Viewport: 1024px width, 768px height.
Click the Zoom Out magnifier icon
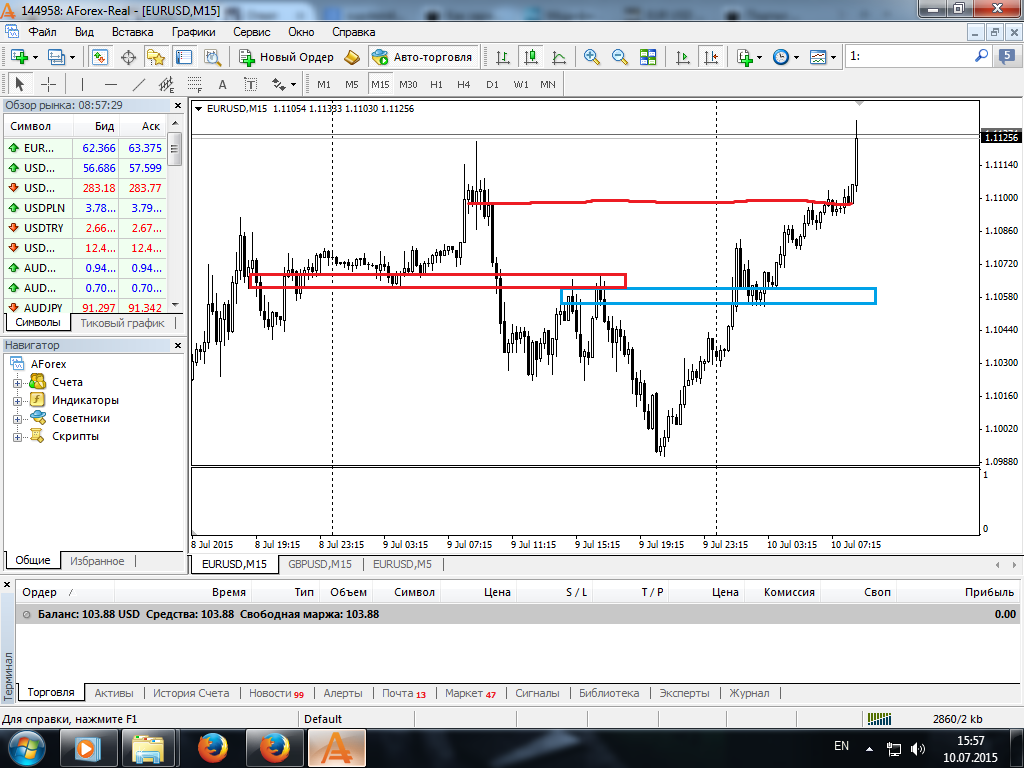click(620, 57)
